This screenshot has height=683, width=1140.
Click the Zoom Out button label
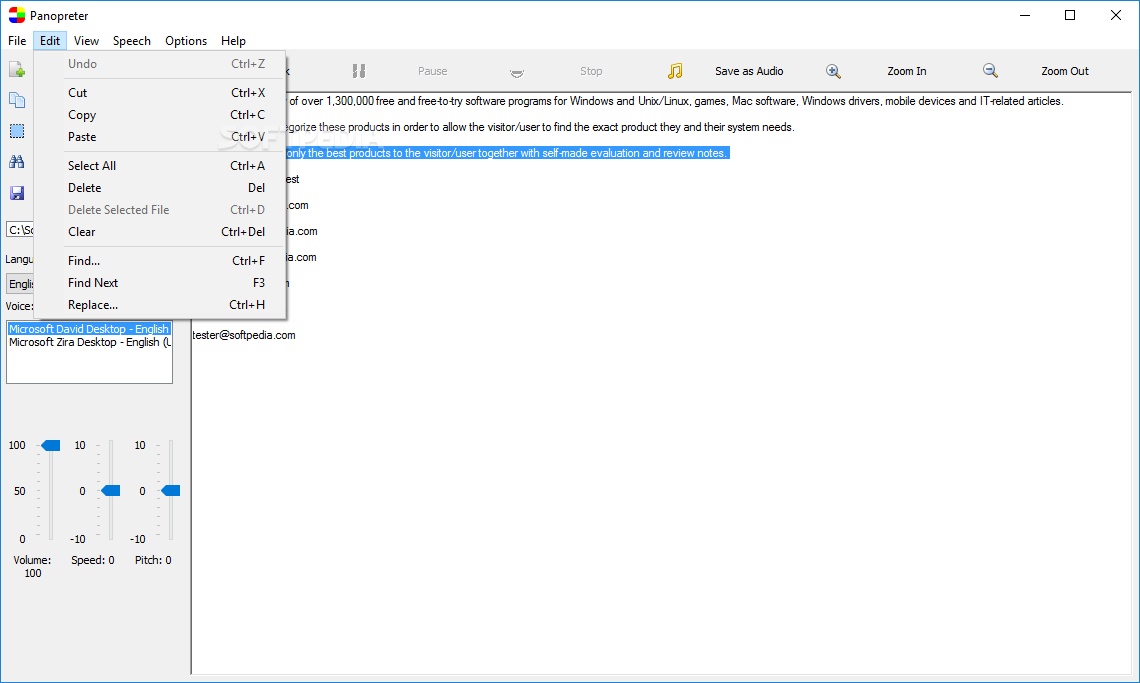[1064, 71]
